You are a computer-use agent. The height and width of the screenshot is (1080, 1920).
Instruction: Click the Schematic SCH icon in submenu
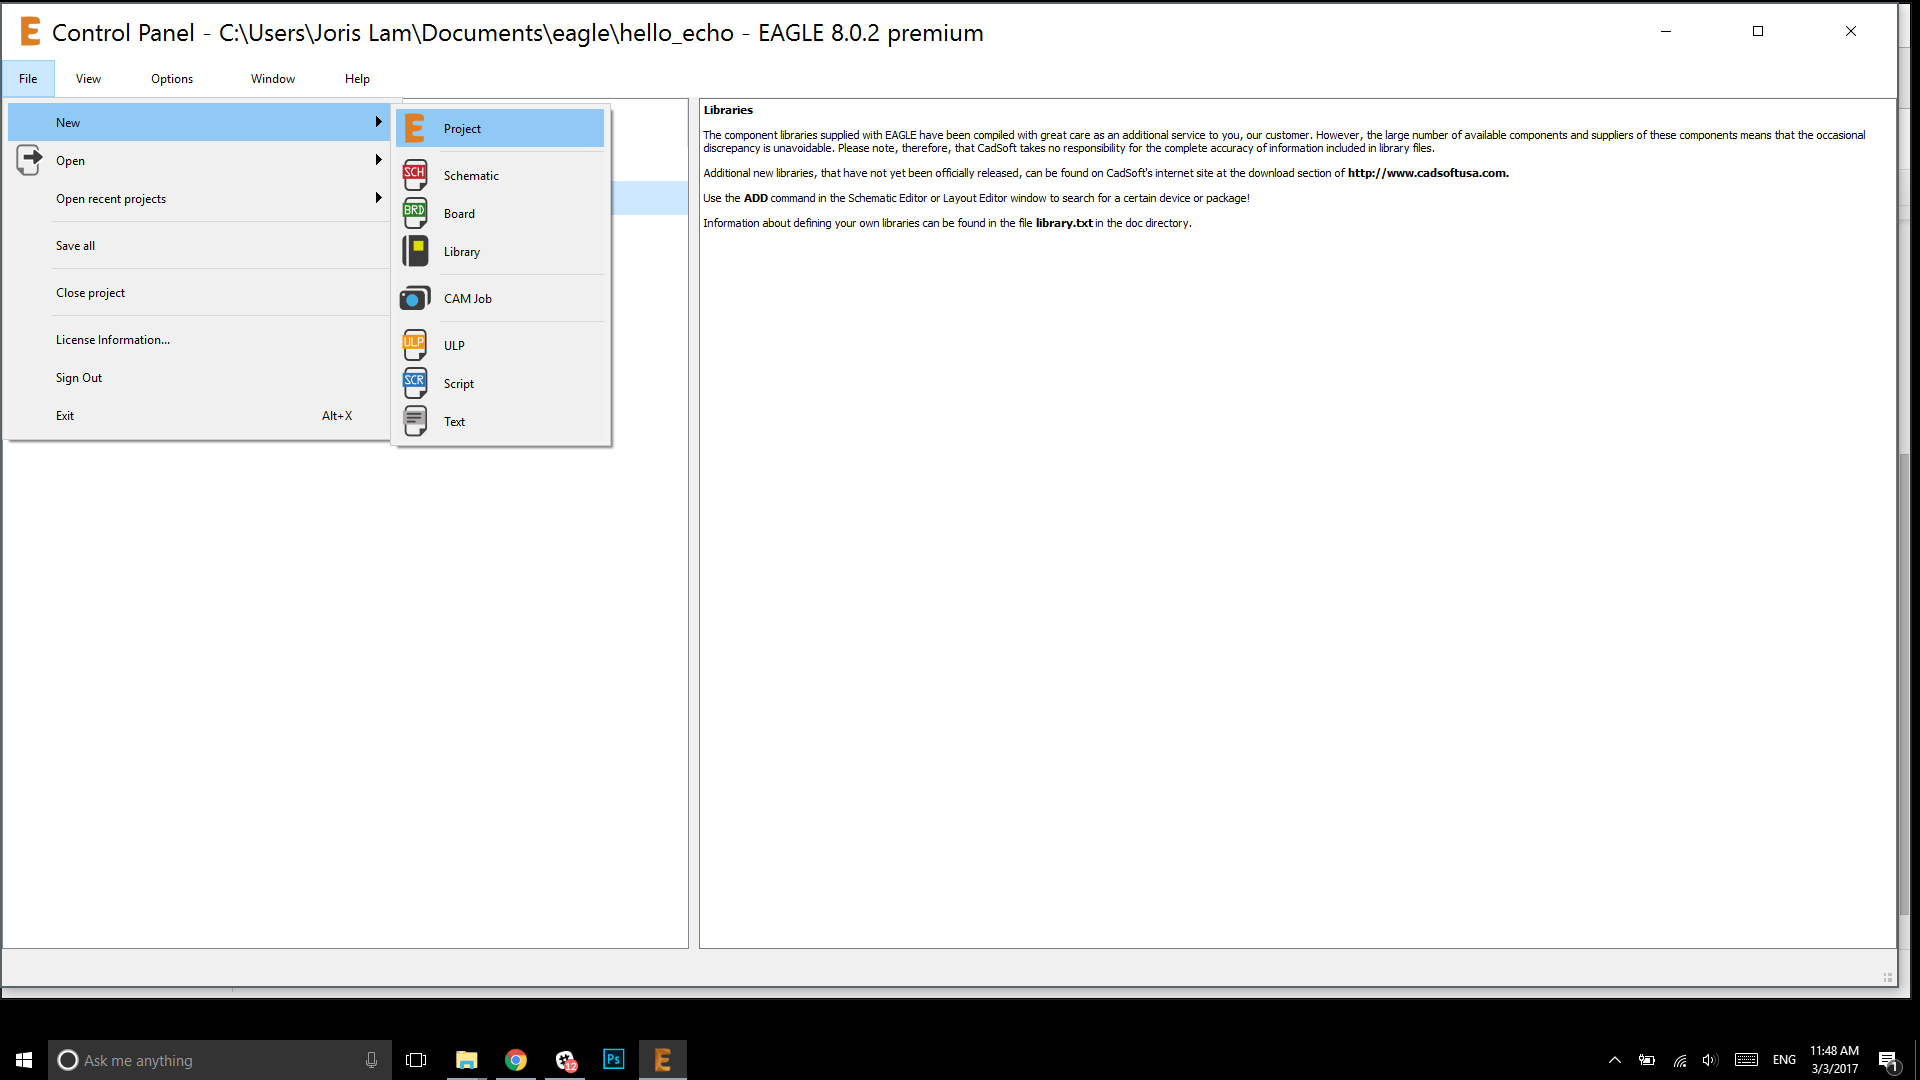point(415,175)
